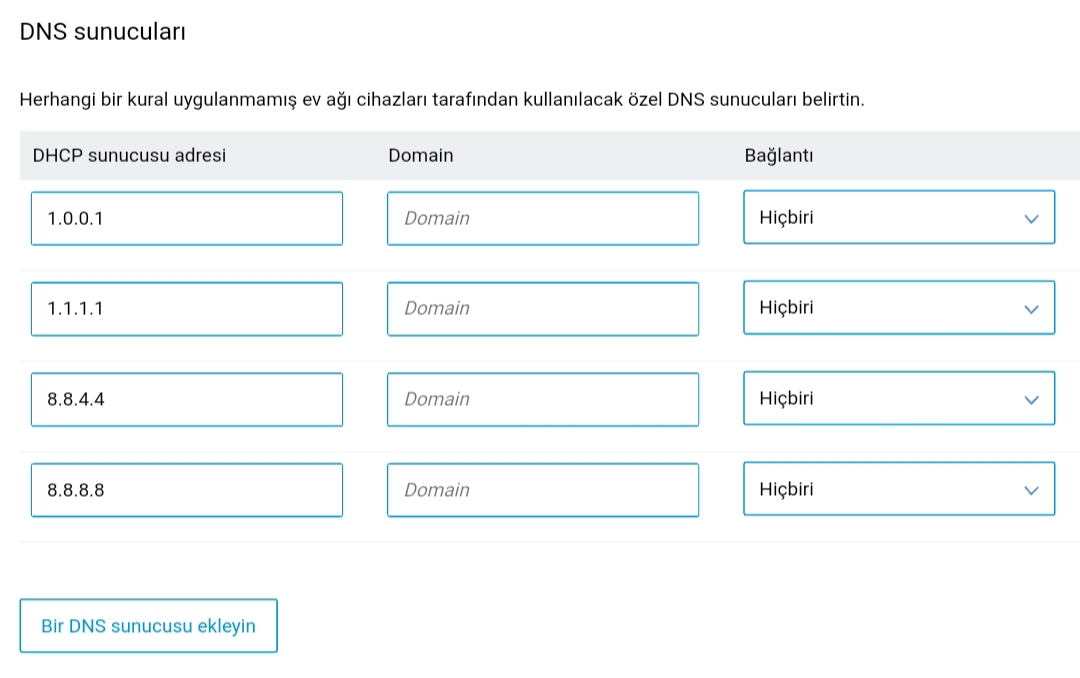Click the Domain field in the 8.8.4.4 row

(x=543, y=400)
